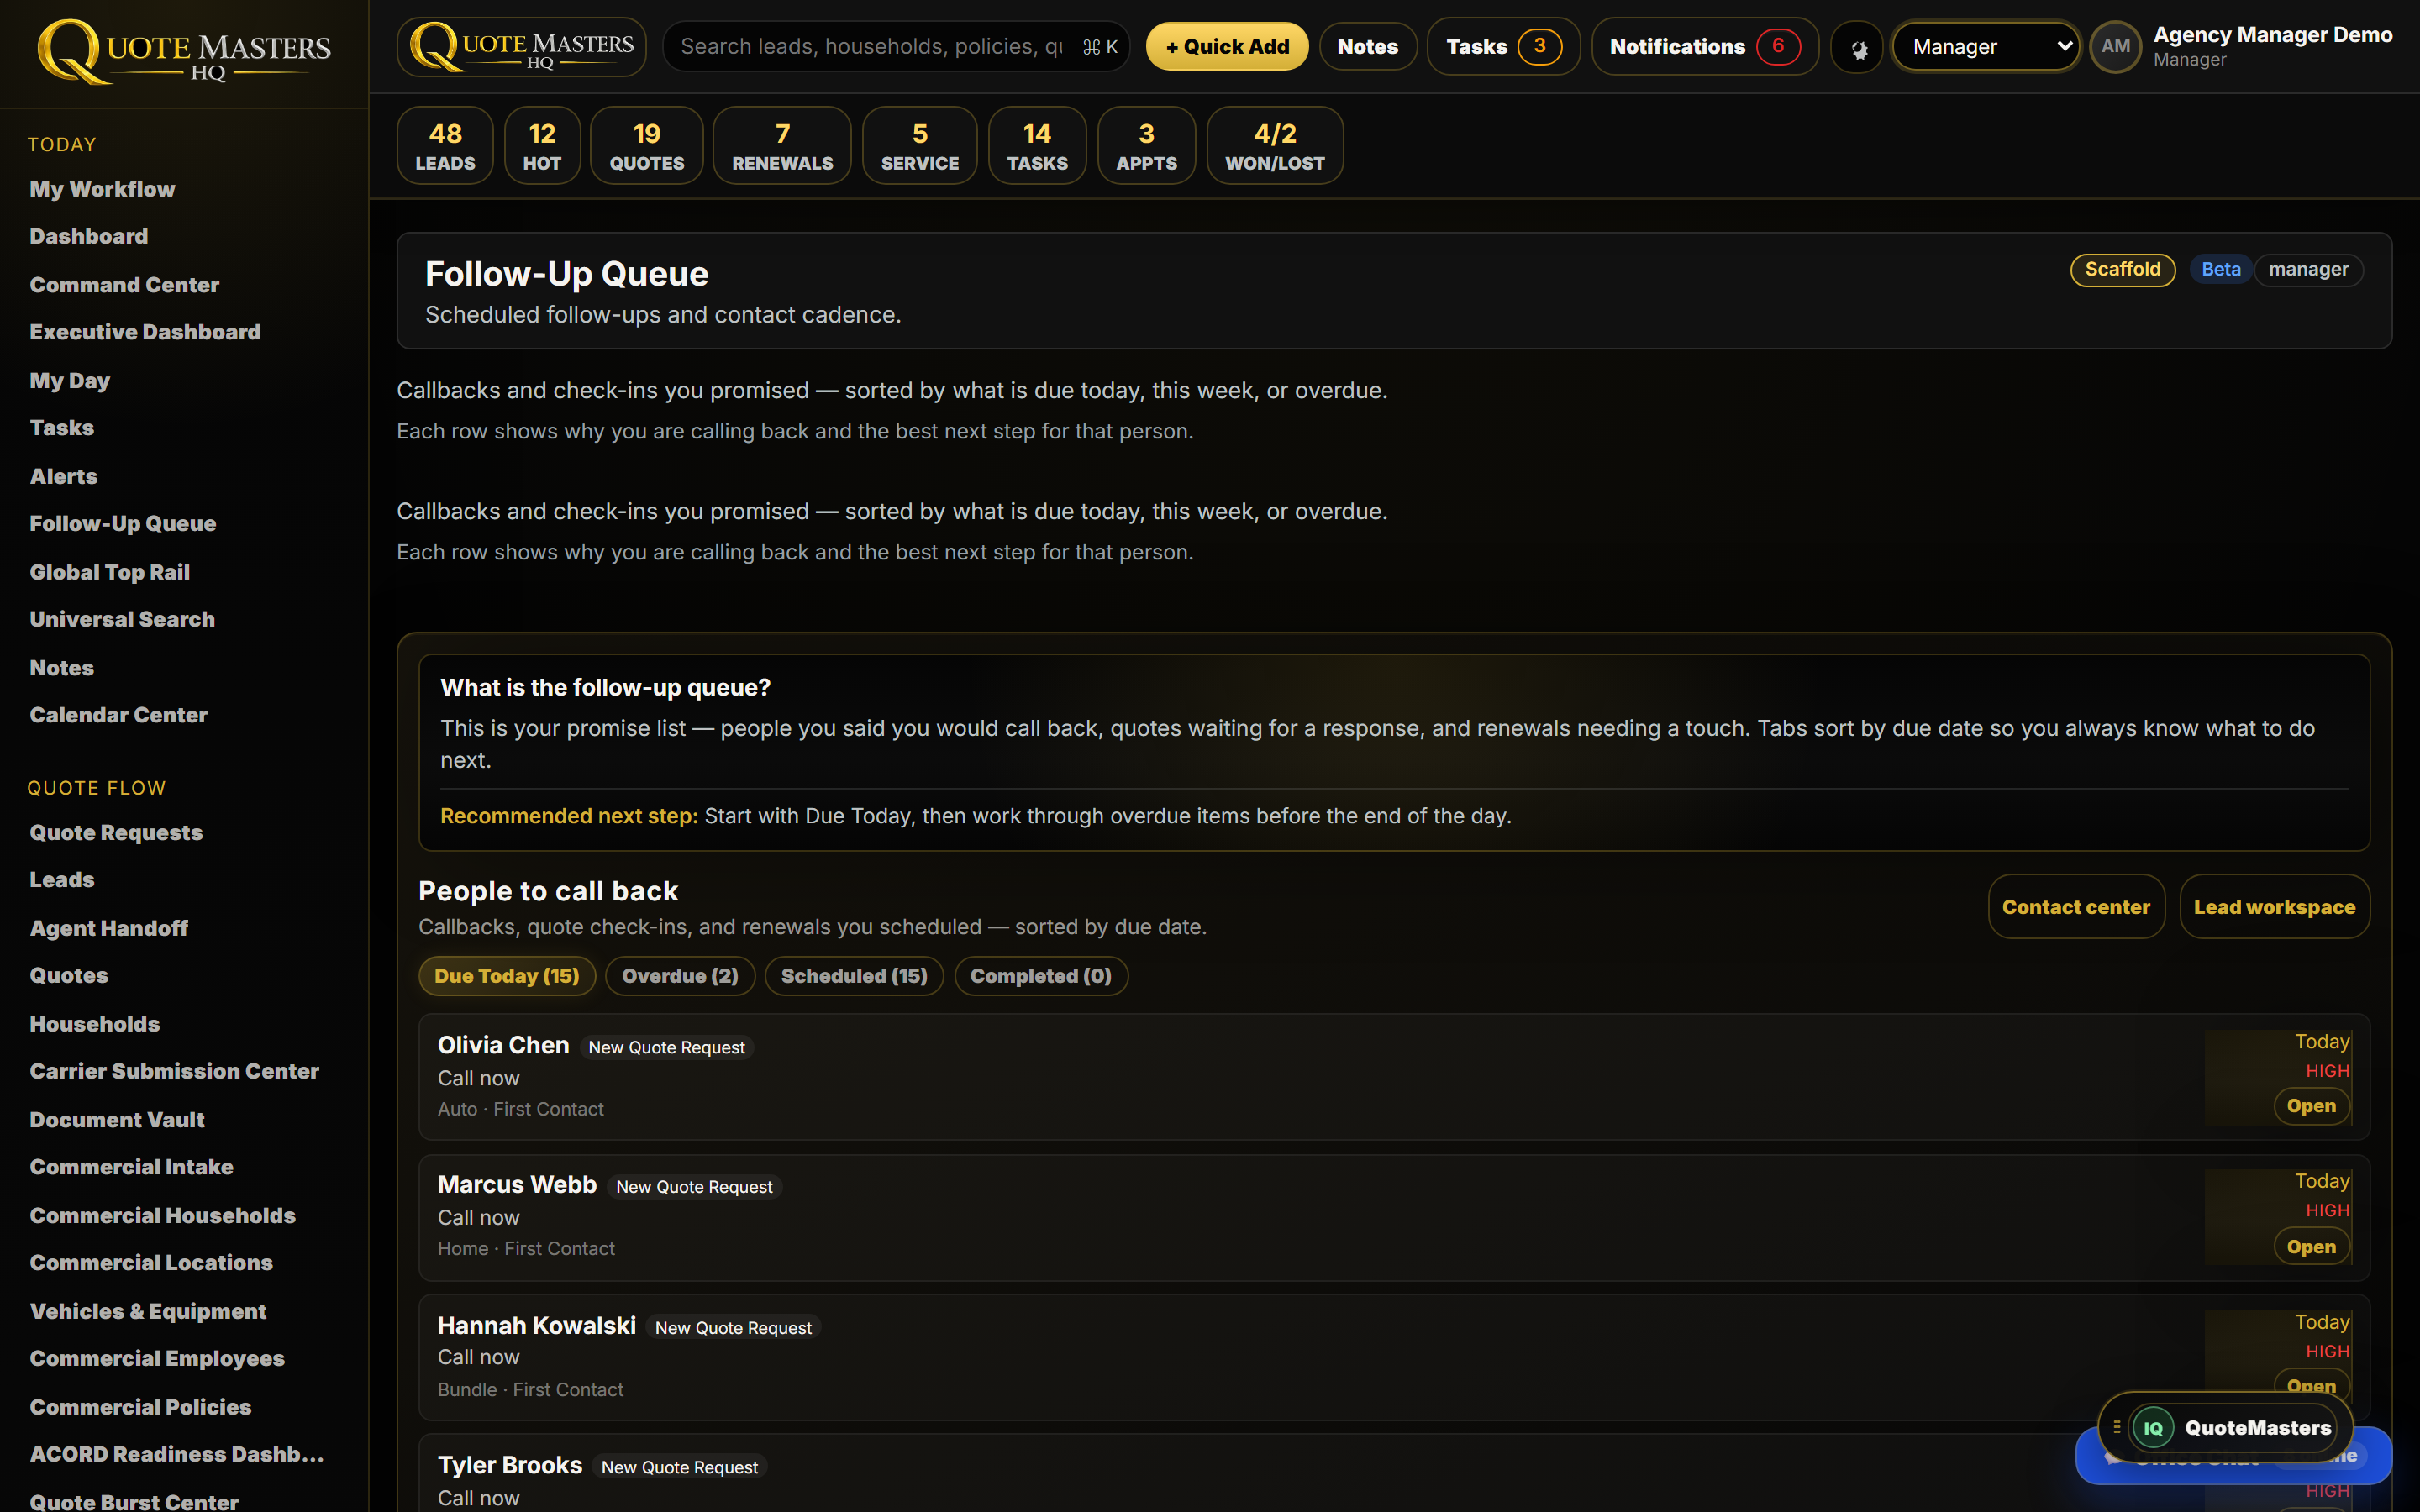This screenshot has height=1512, width=2420.
Task: Click Tyler Brooks' name
Action: click(x=510, y=1466)
